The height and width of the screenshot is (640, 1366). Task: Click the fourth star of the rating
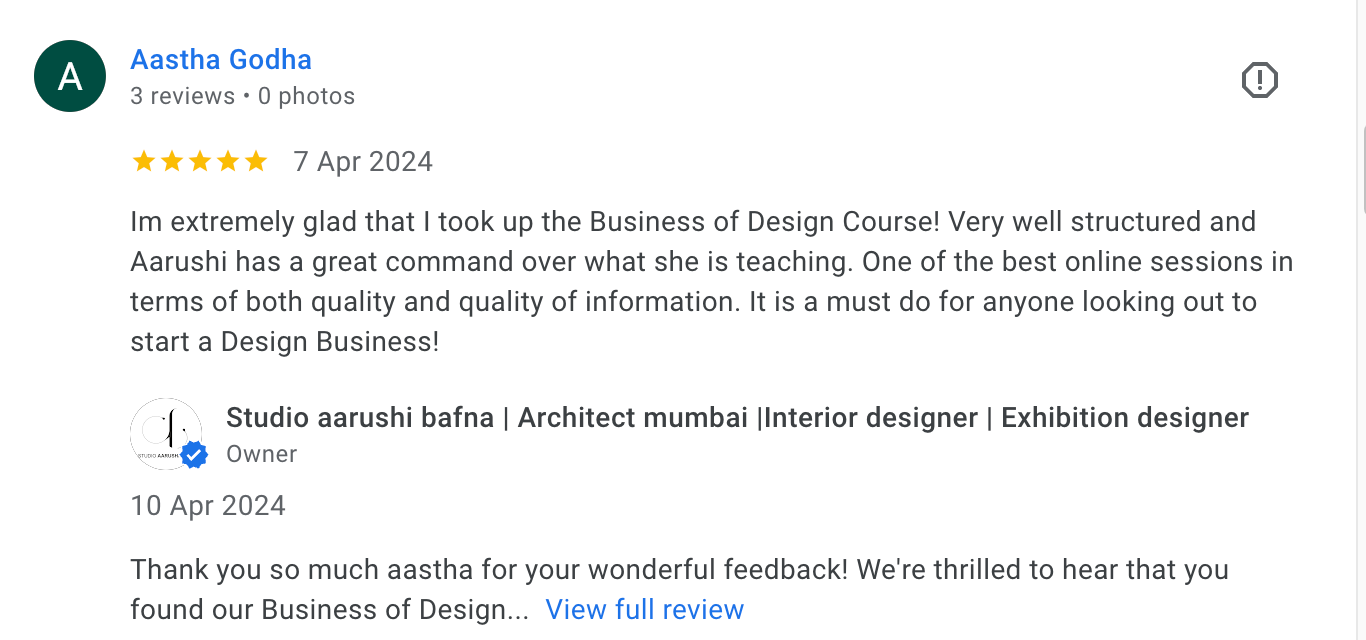click(x=228, y=162)
